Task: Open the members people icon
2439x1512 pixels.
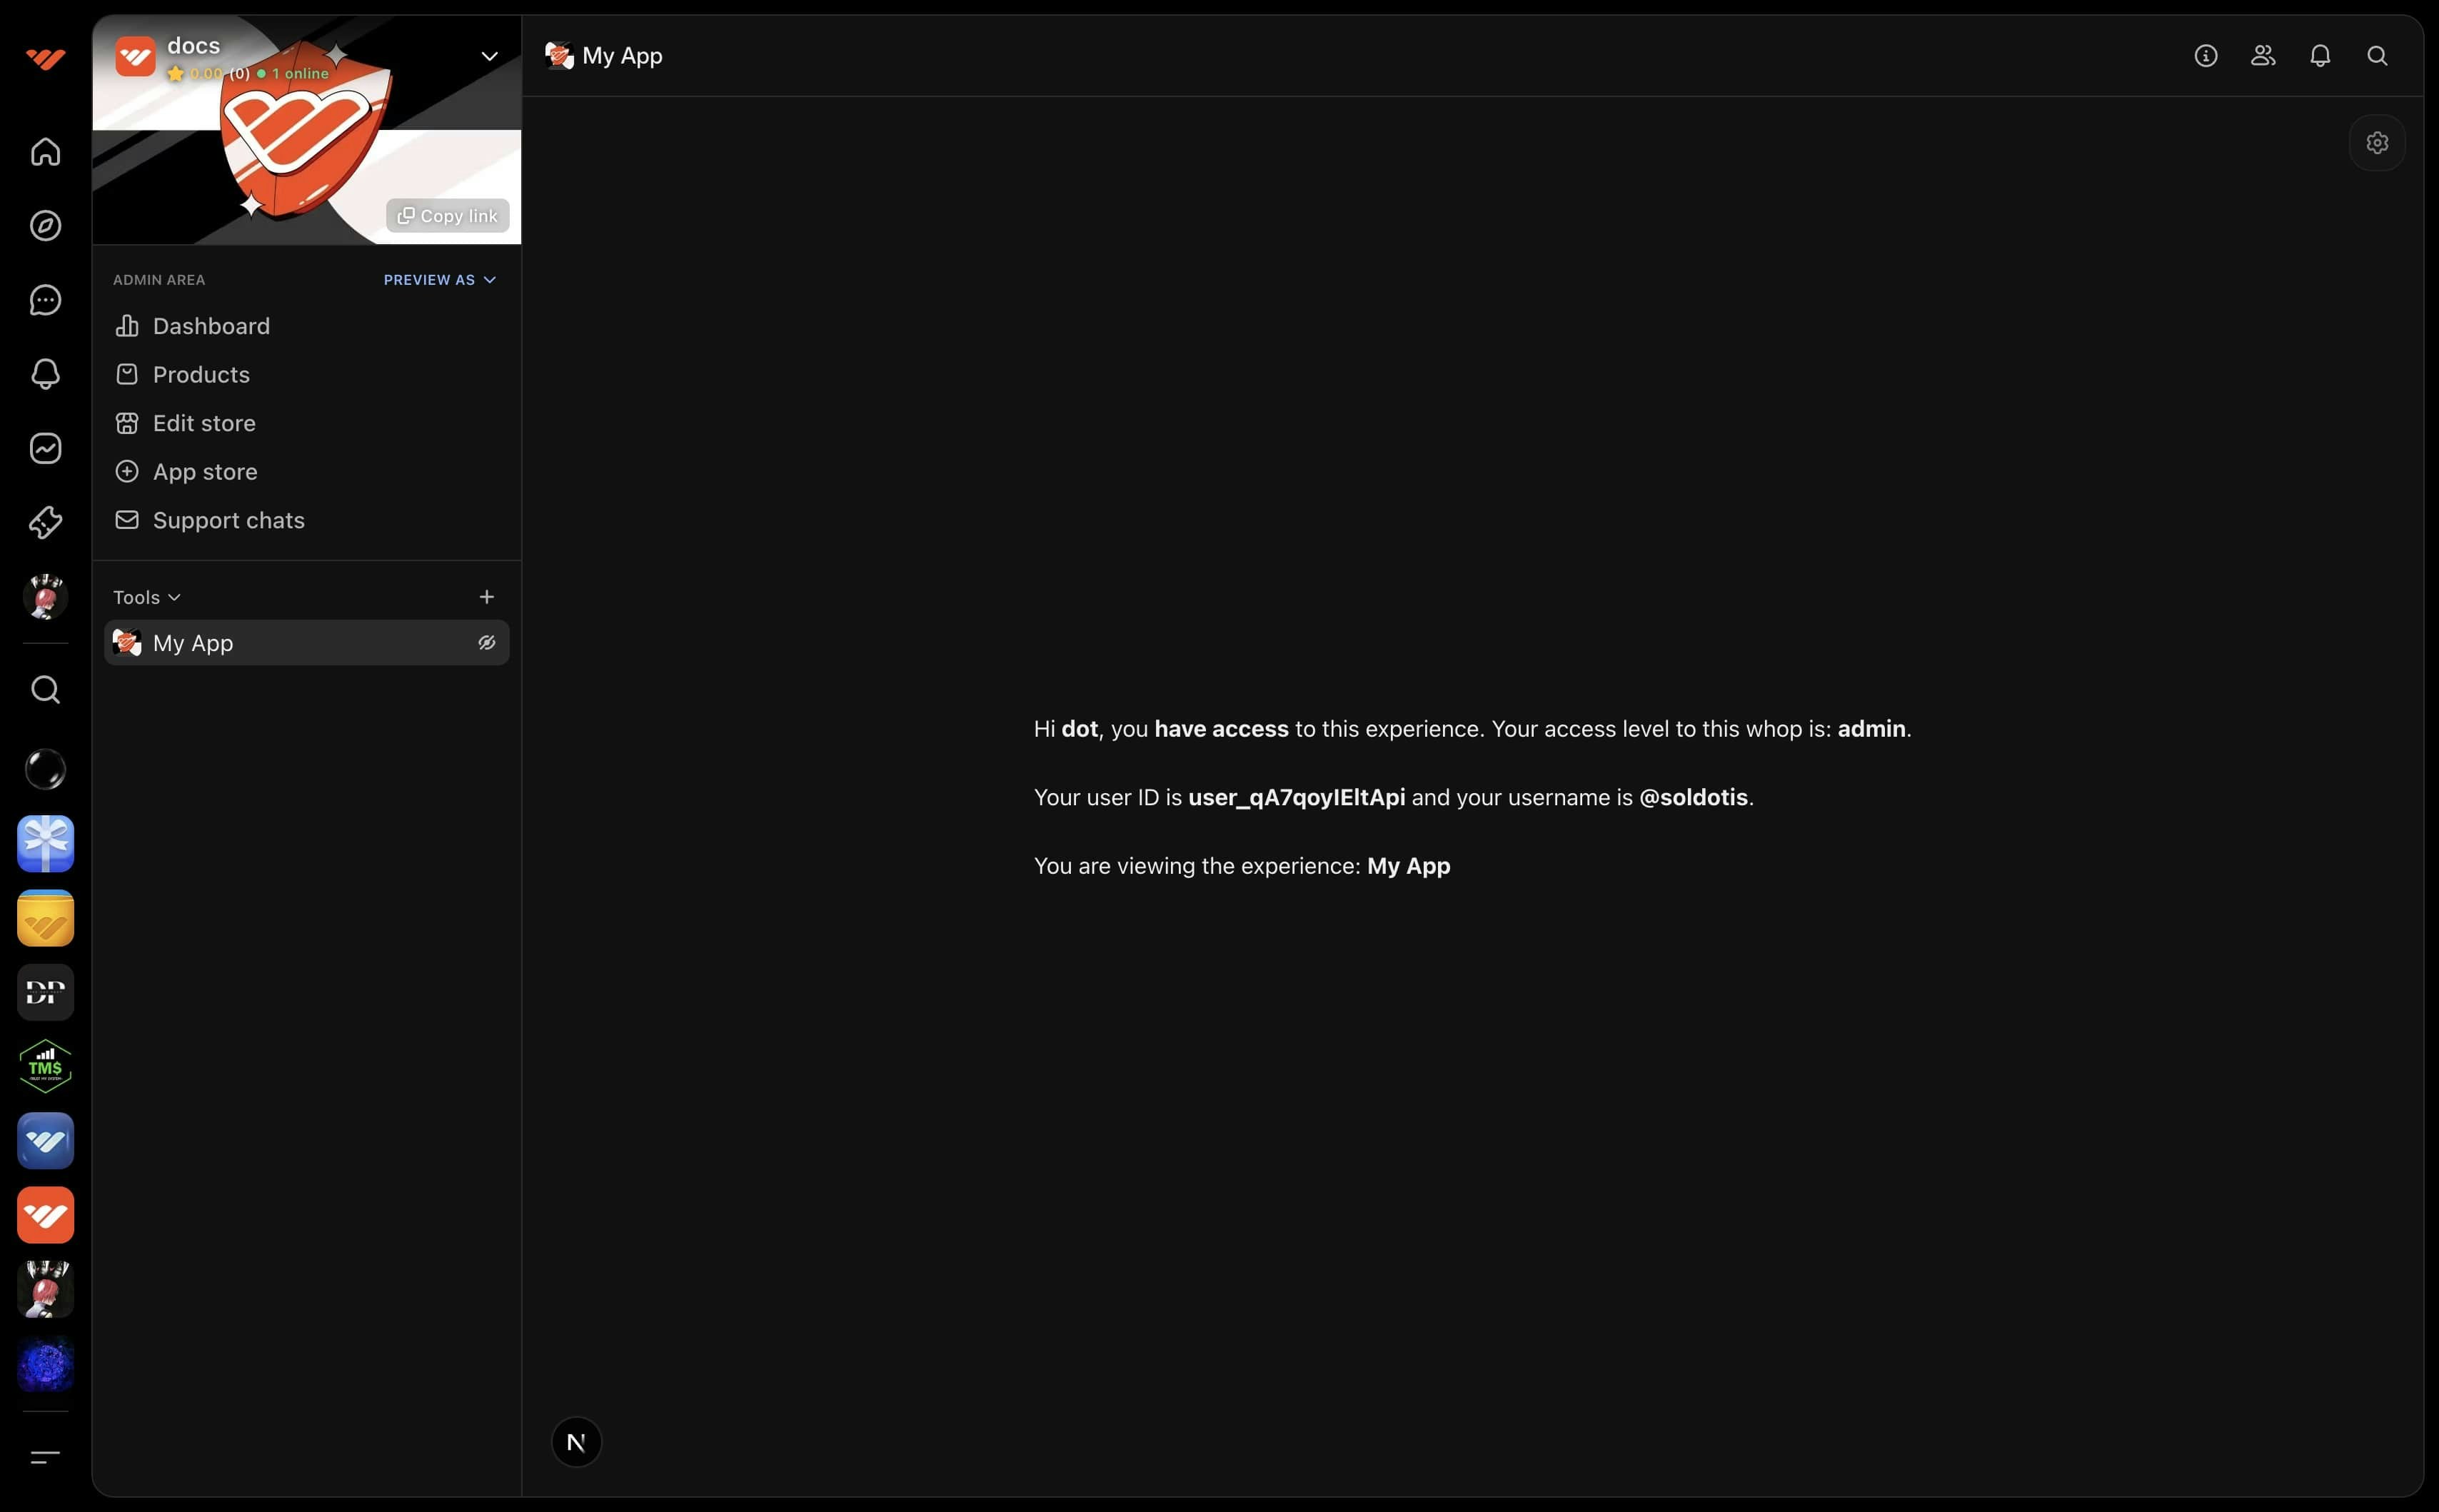Action: [x=2263, y=56]
